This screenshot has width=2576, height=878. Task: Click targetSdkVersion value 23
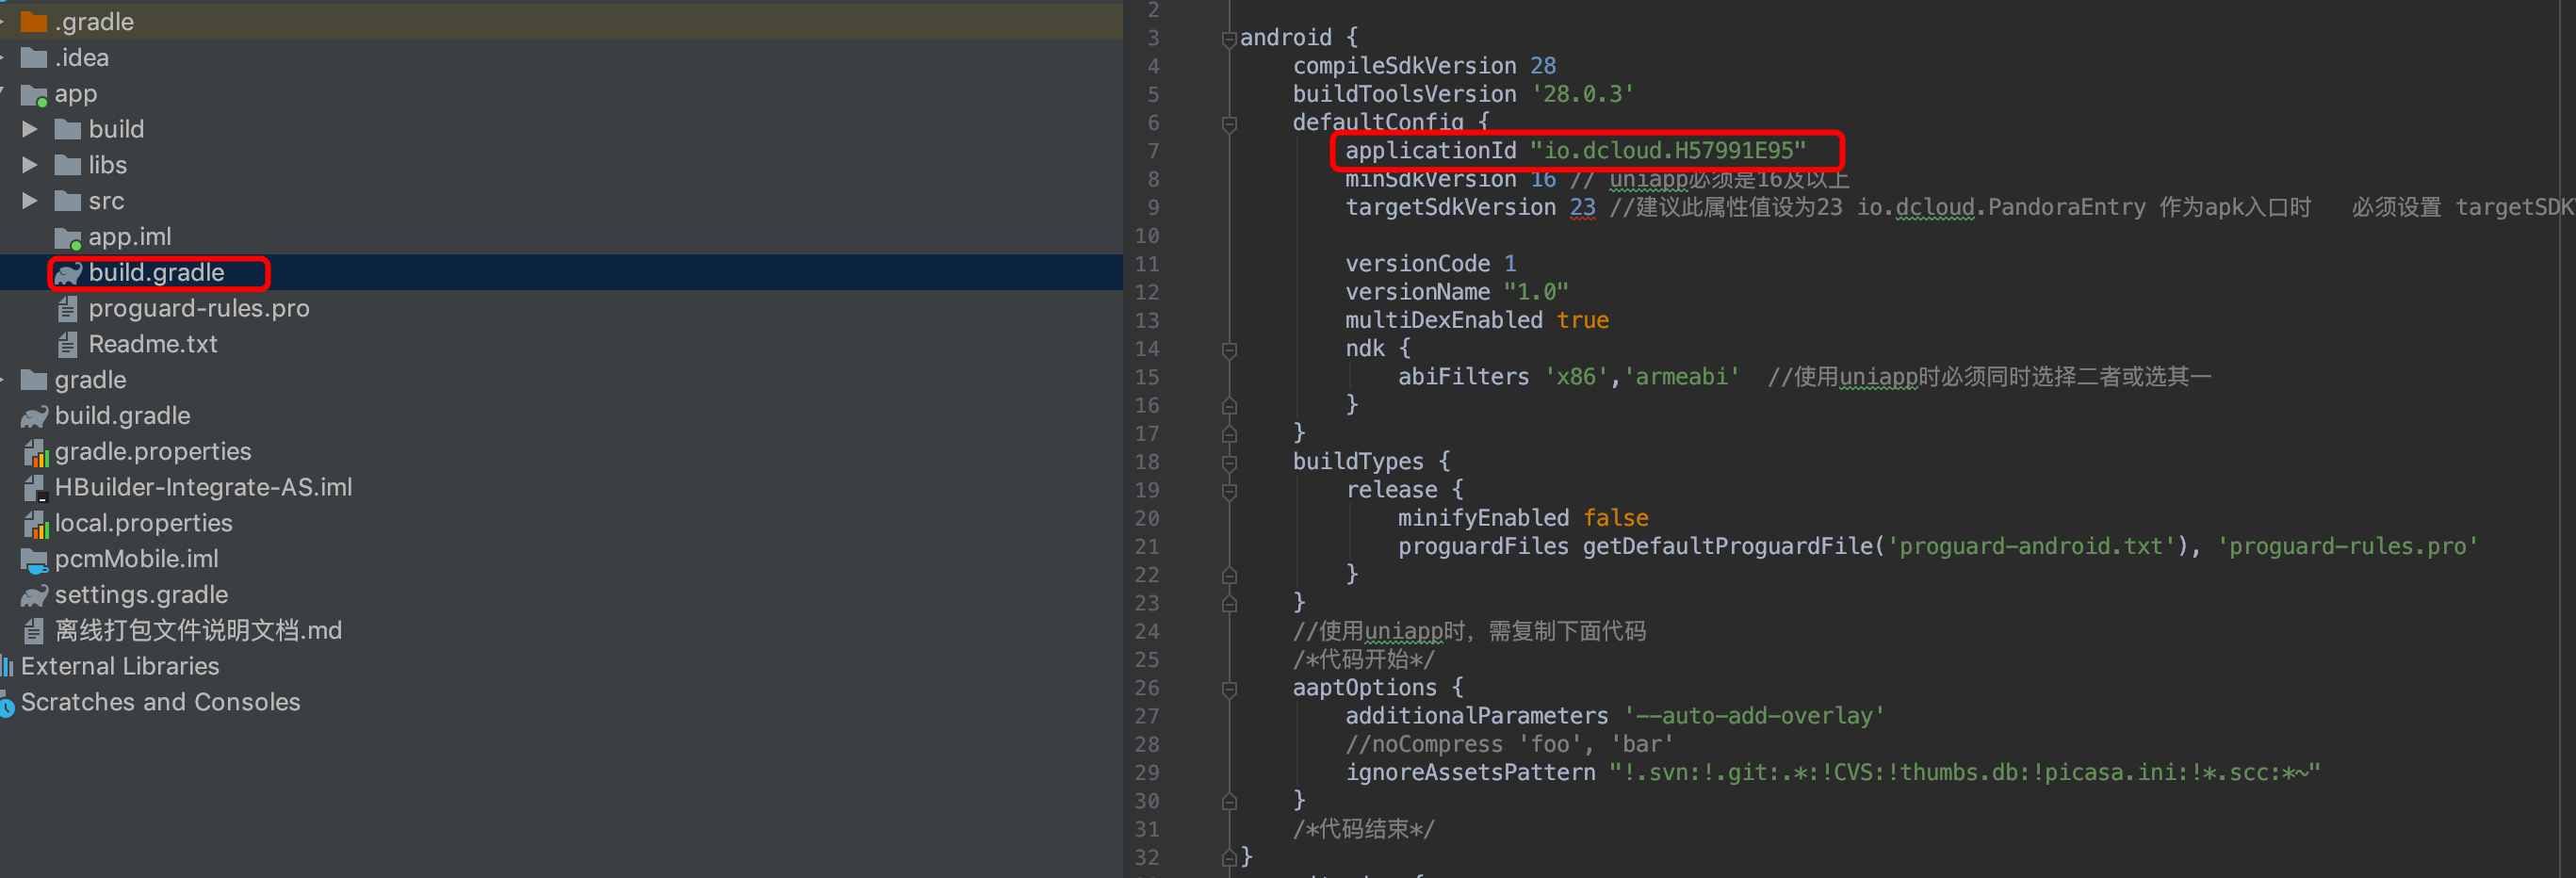click(1582, 207)
